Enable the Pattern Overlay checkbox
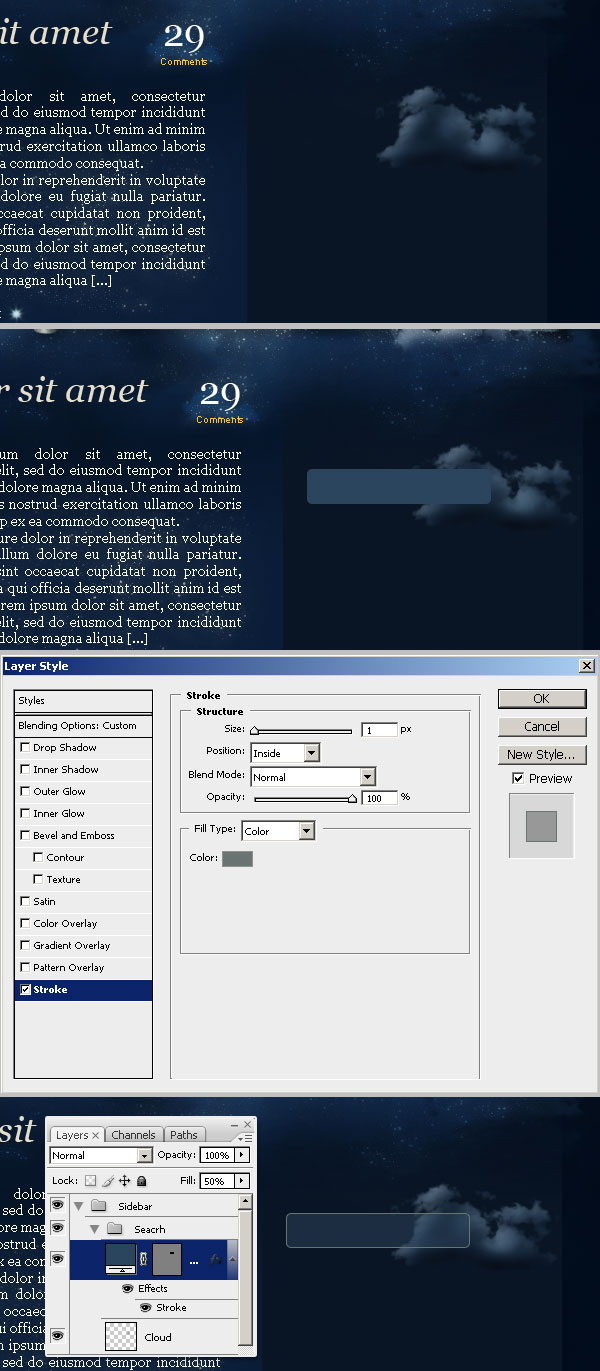The width and height of the screenshot is (600, 1371). point(25,967)
